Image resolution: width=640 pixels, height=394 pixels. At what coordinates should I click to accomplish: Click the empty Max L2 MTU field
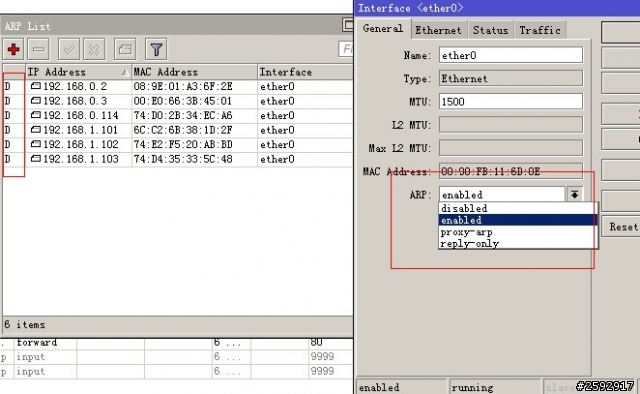[511, 148]
